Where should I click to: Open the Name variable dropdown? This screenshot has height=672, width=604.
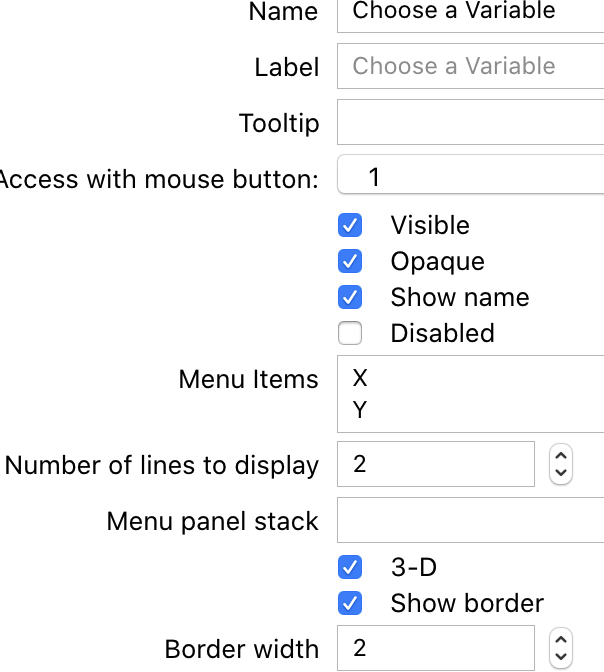pyautogui.click(x=470, y=12)
